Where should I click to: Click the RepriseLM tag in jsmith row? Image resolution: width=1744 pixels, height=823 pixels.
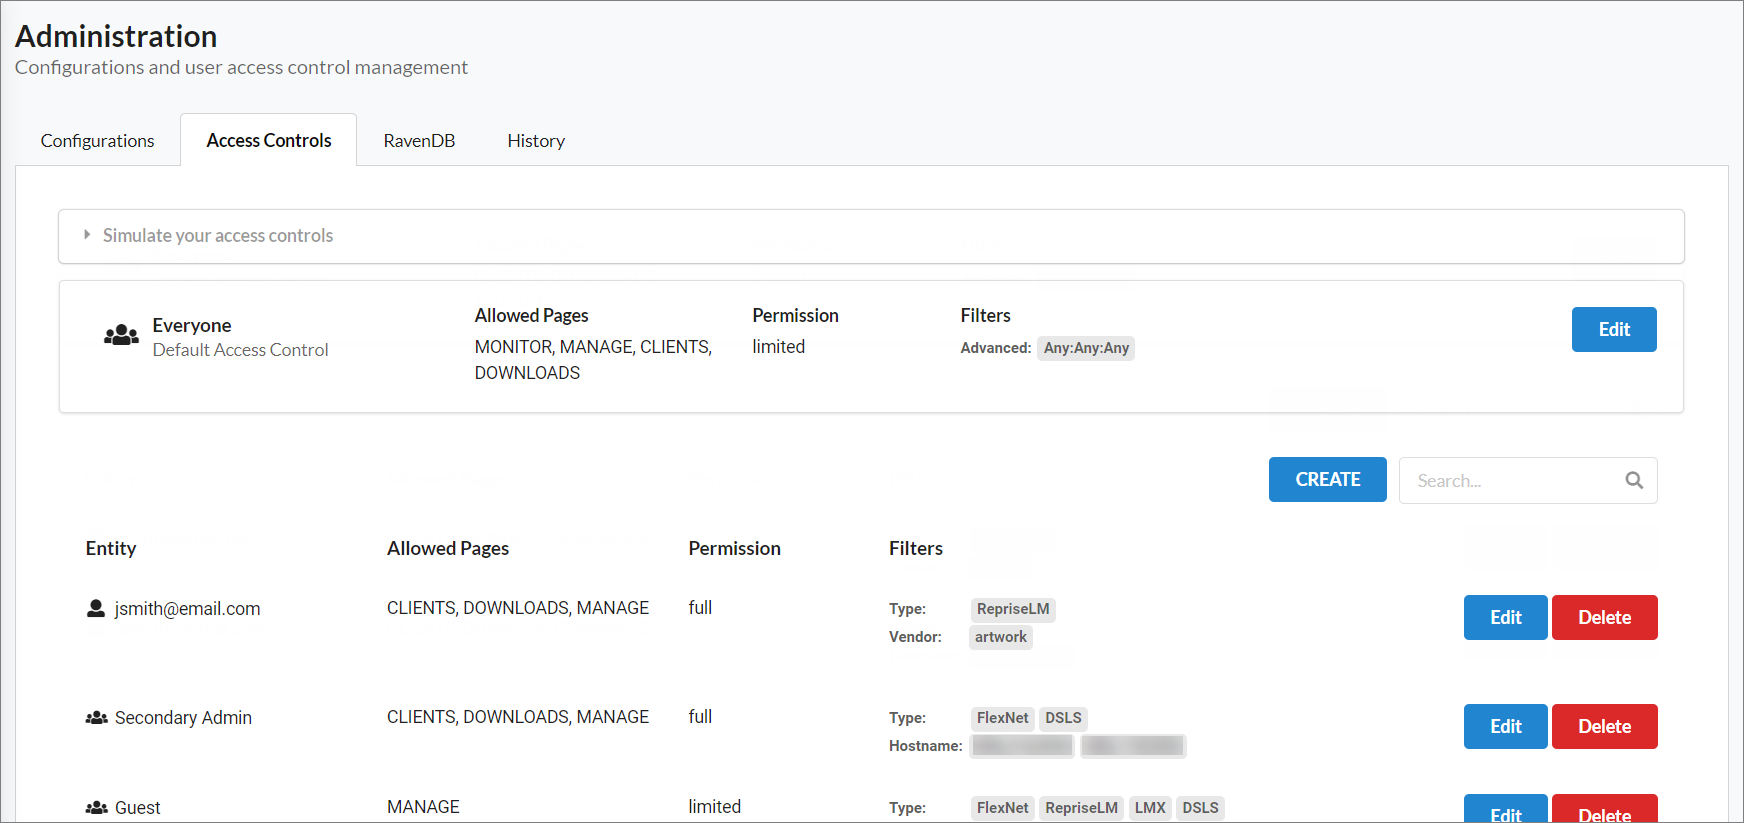[1013, 609]
